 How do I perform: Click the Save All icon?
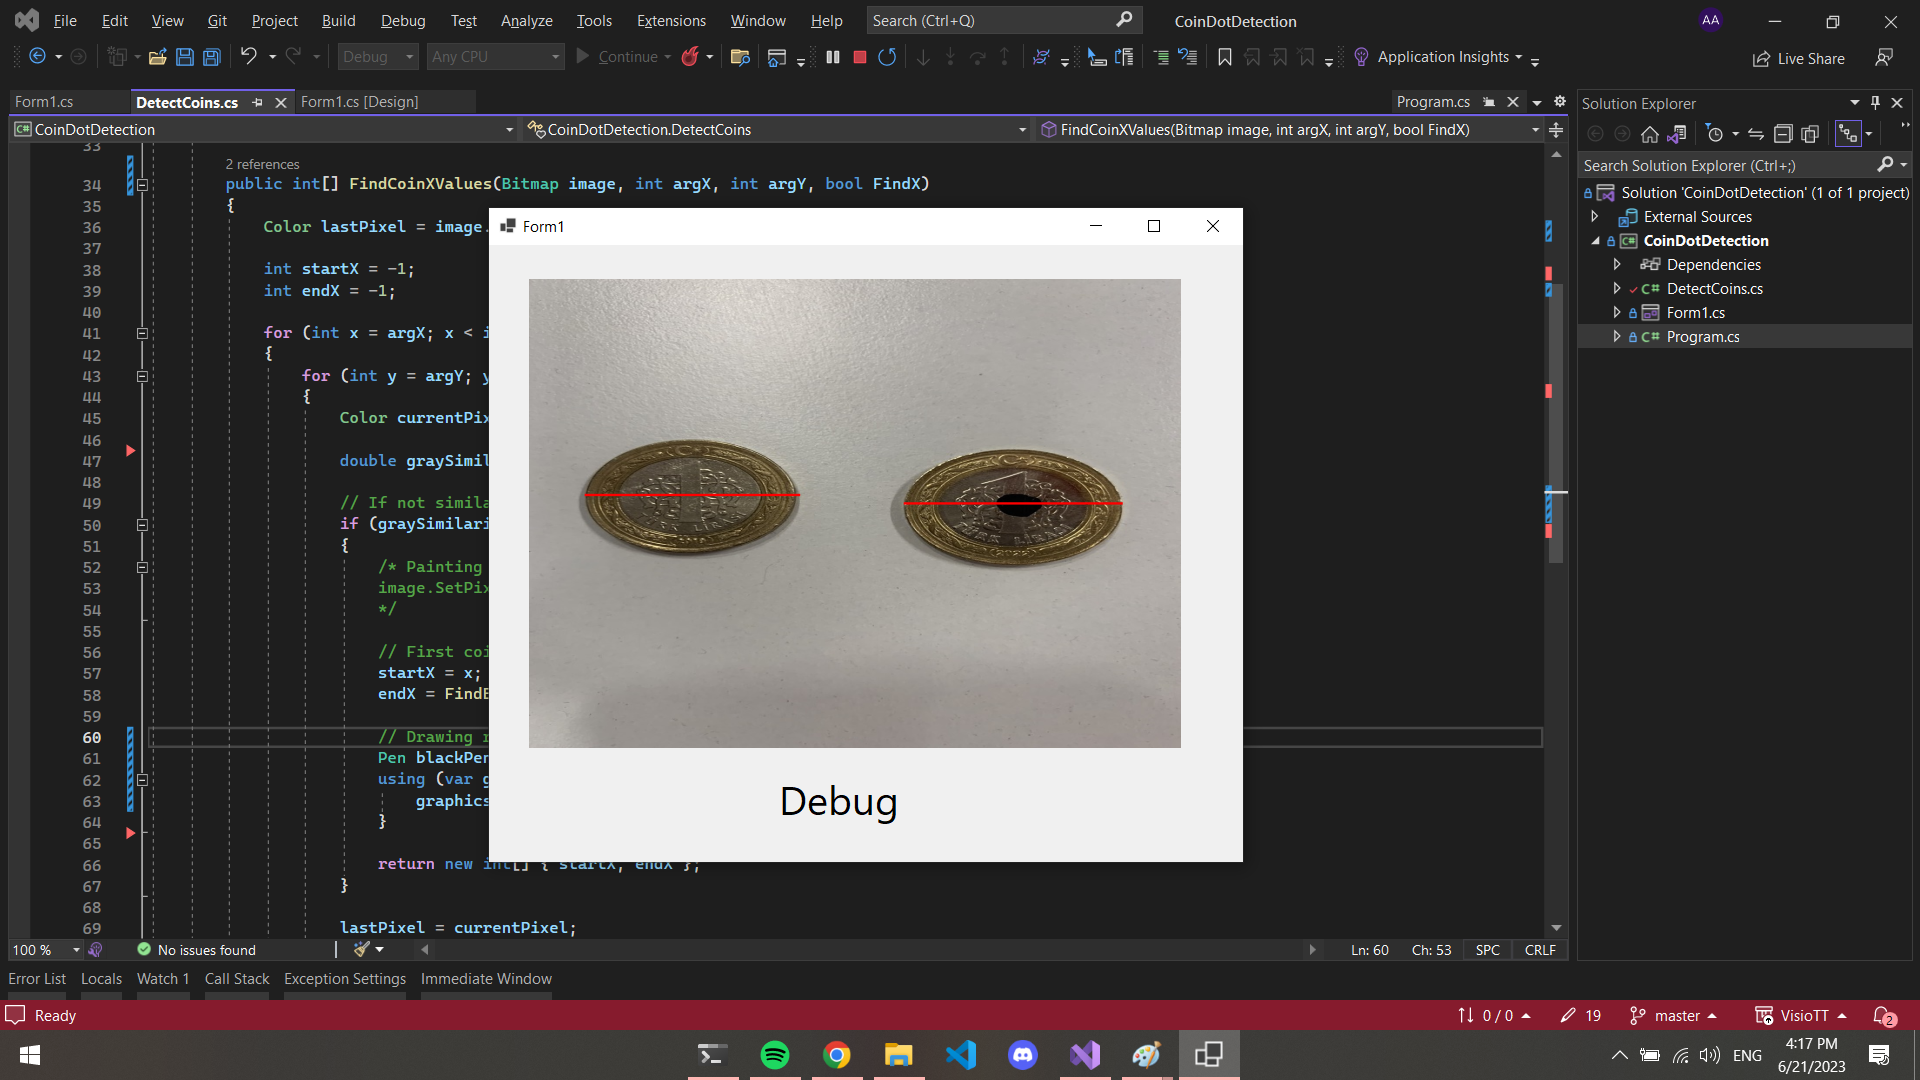coord(212,57)
